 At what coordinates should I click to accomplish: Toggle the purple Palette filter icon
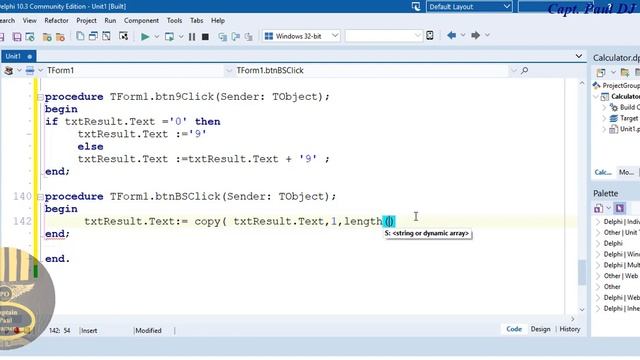620,208
